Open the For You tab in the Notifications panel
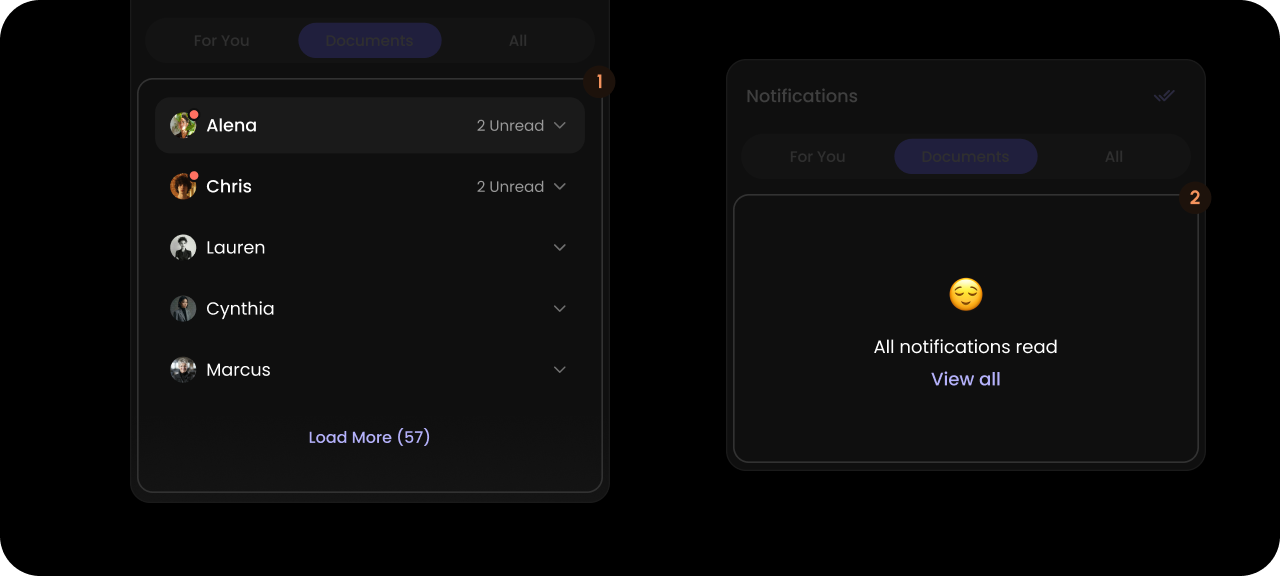 818,157
